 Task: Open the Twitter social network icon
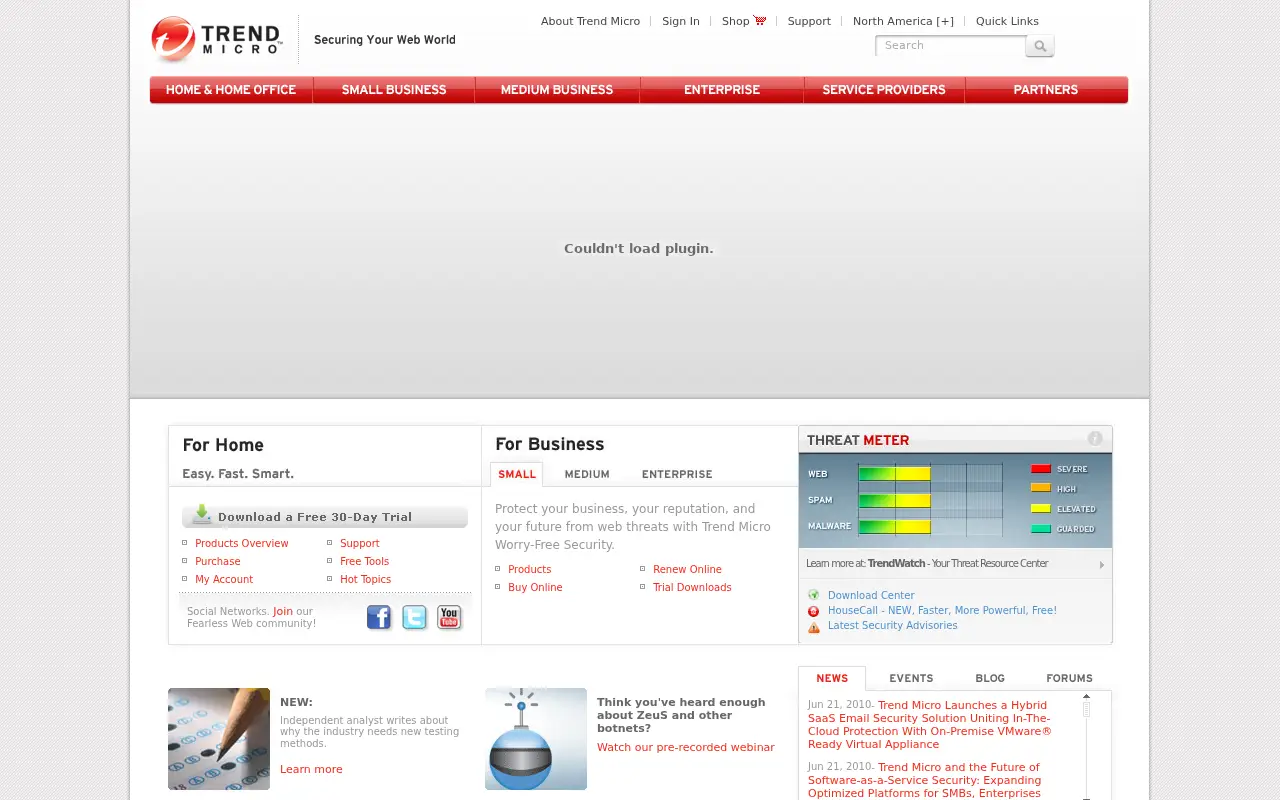pyautogui.click(x=414, y=617)
